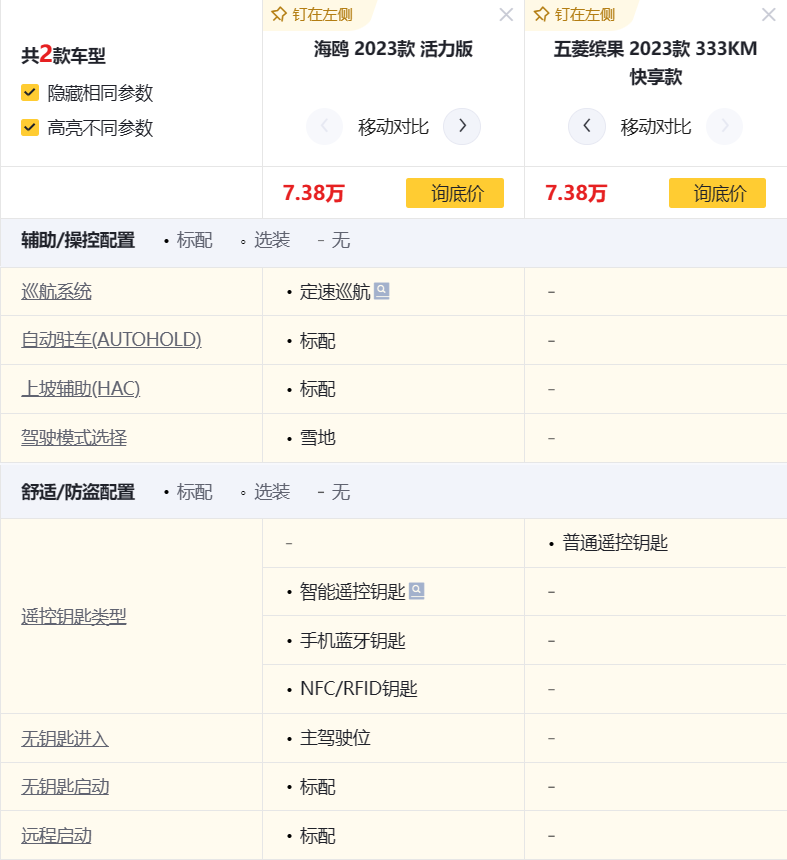The width and height of the screenshot is (787, 860).
Task: Click the 智能遥控钥匙 cell text
Action: point(353,592)
